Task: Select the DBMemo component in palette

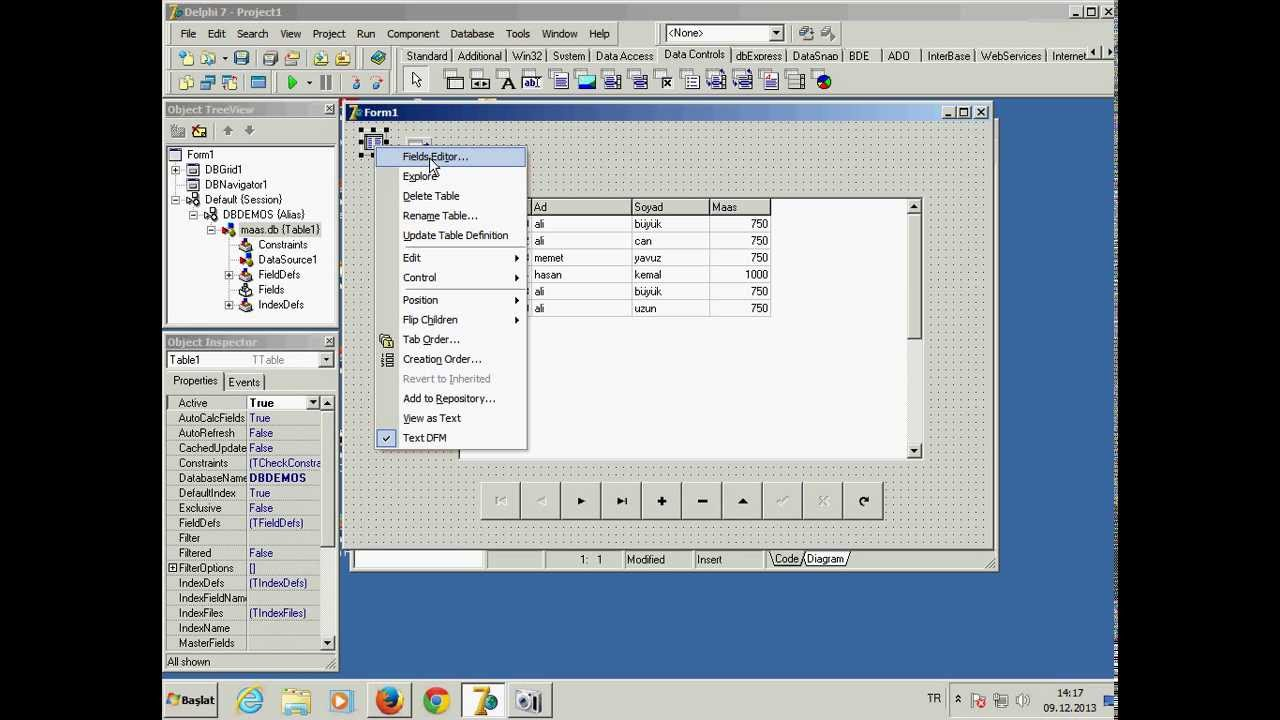Action: click(560, 81)
